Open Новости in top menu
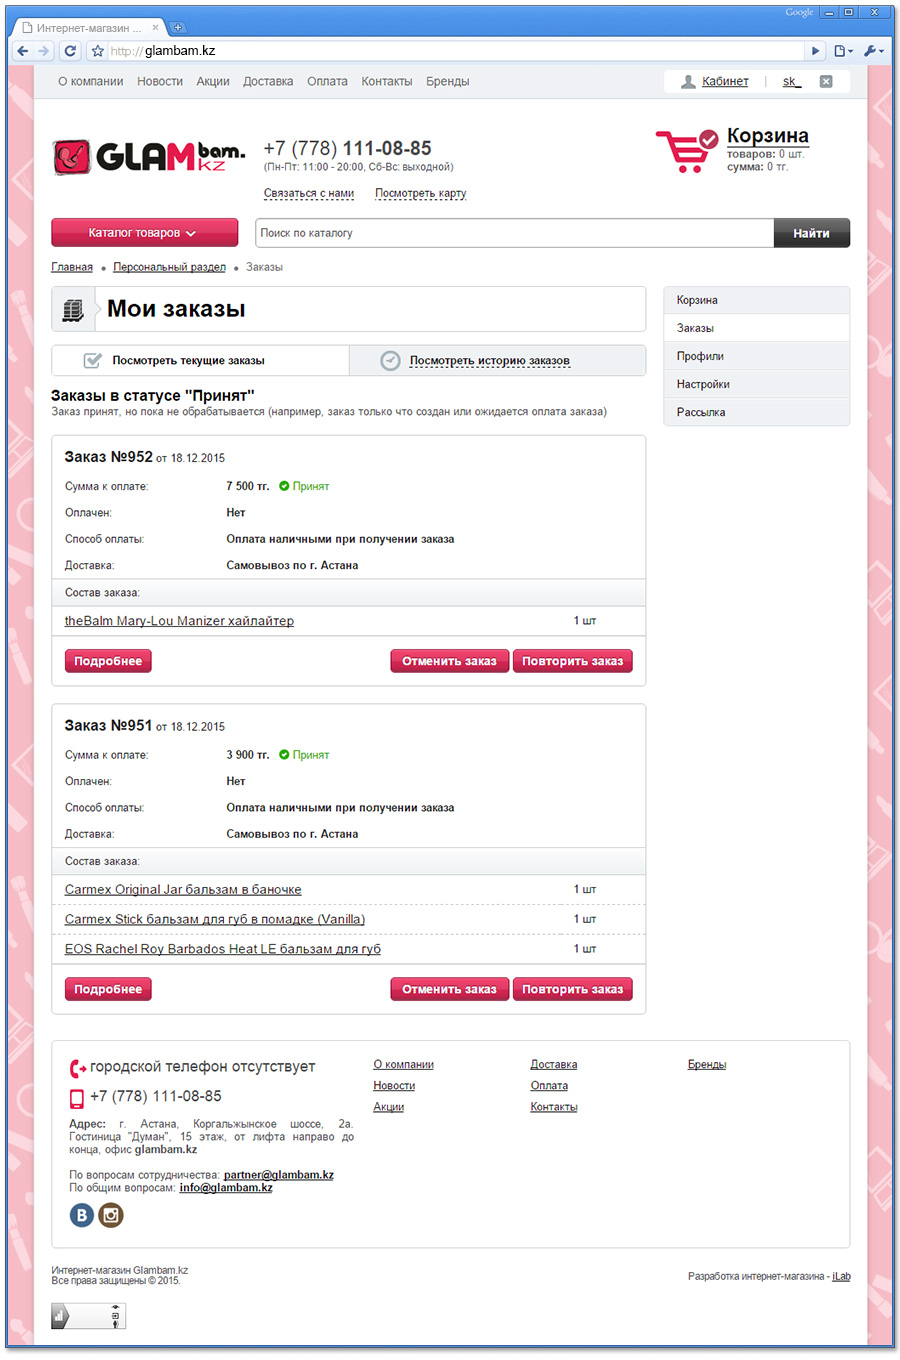 pyautogui.click(x=160, y=82)
